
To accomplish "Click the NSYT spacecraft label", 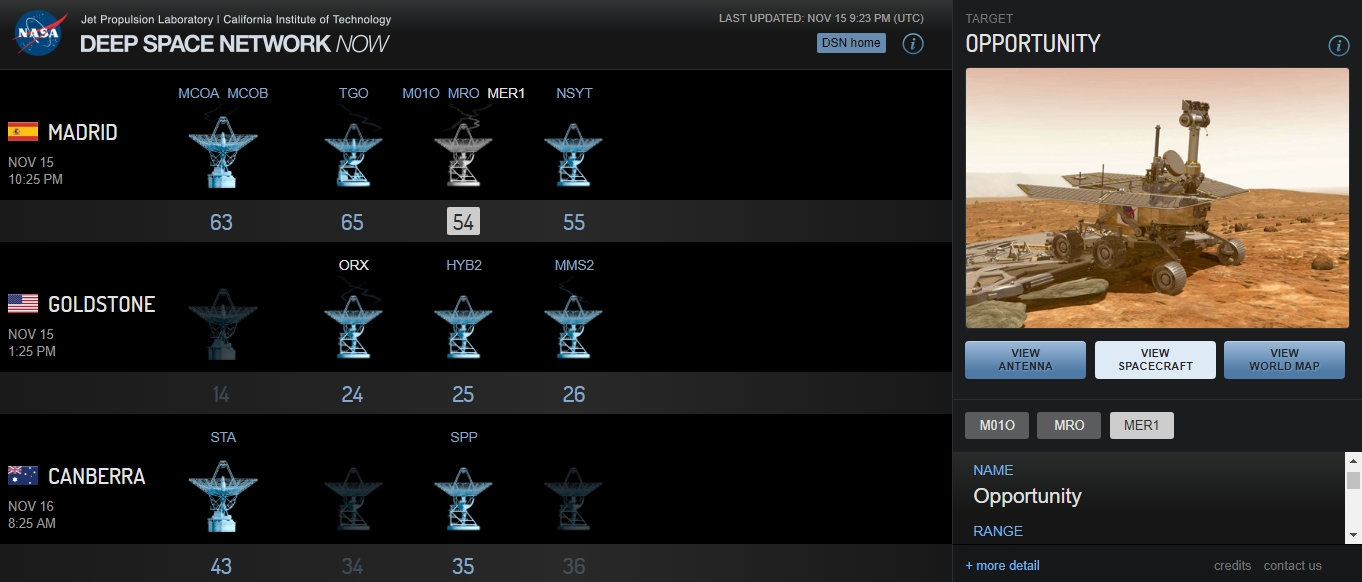I will [x=574, y=93].
